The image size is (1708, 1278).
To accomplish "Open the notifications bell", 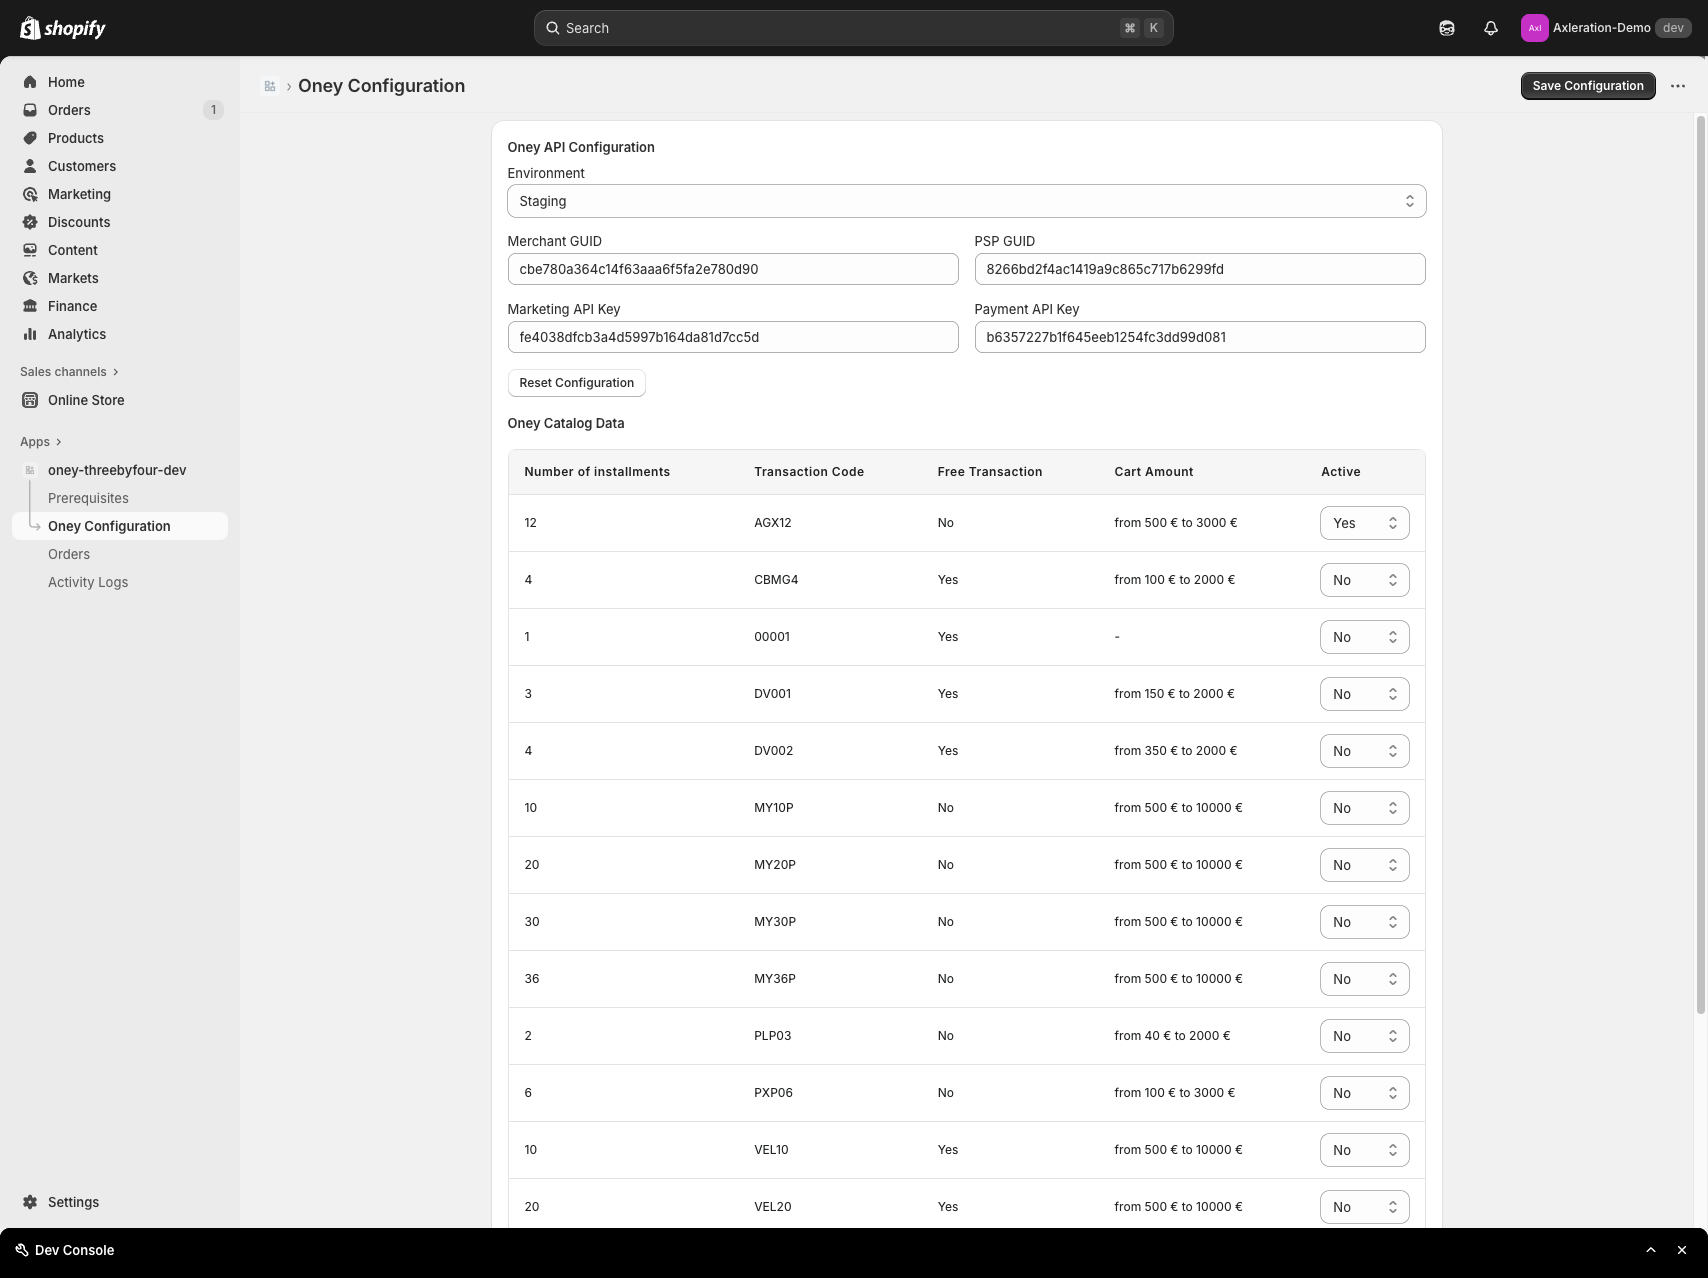I will pyautogui.click(x=1490, y=28).
